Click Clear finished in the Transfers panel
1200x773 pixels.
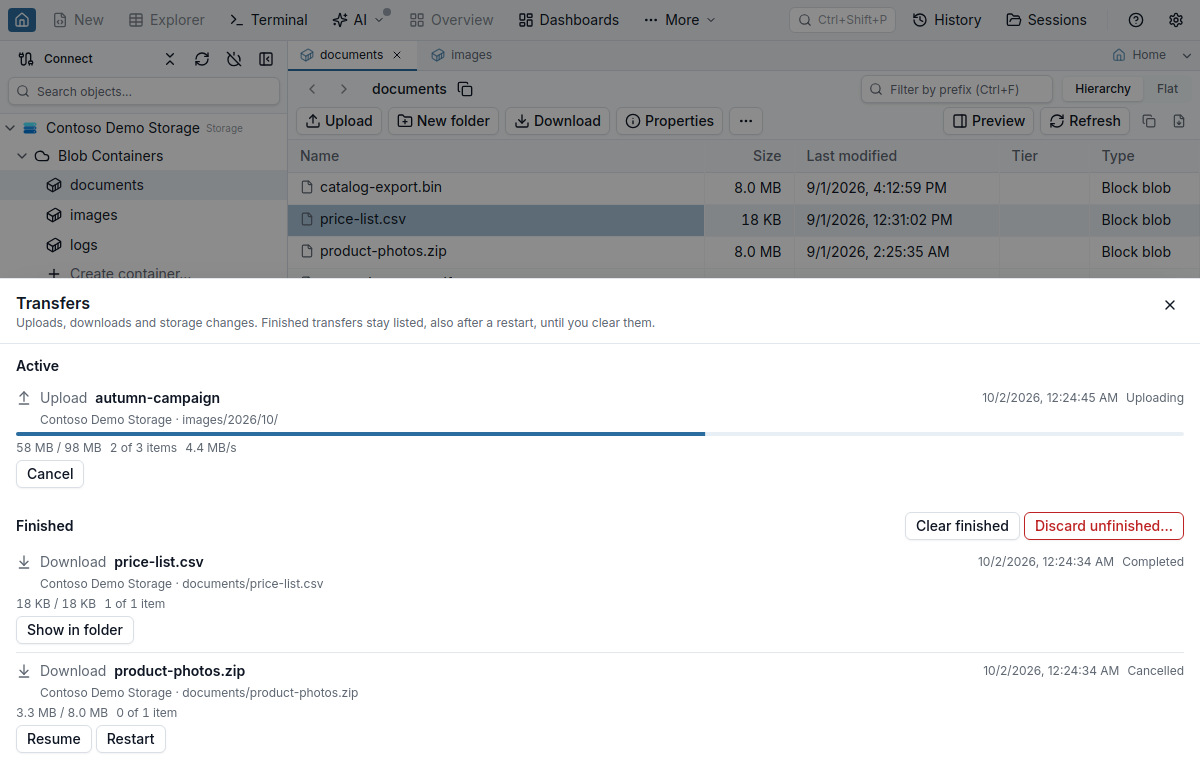tap(962, 526)
